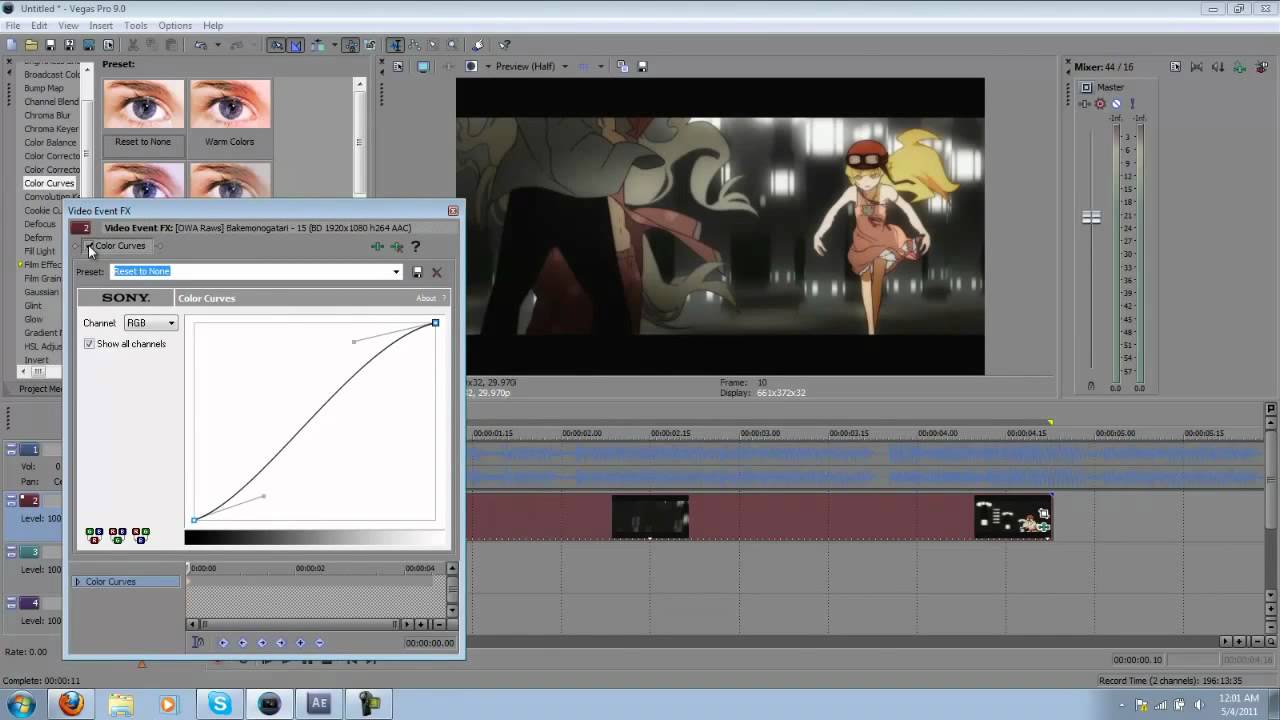The height and width of the screenshot is (720, 1280).
Task: Click the About link in Color Curves
Action: pos(426,298)
